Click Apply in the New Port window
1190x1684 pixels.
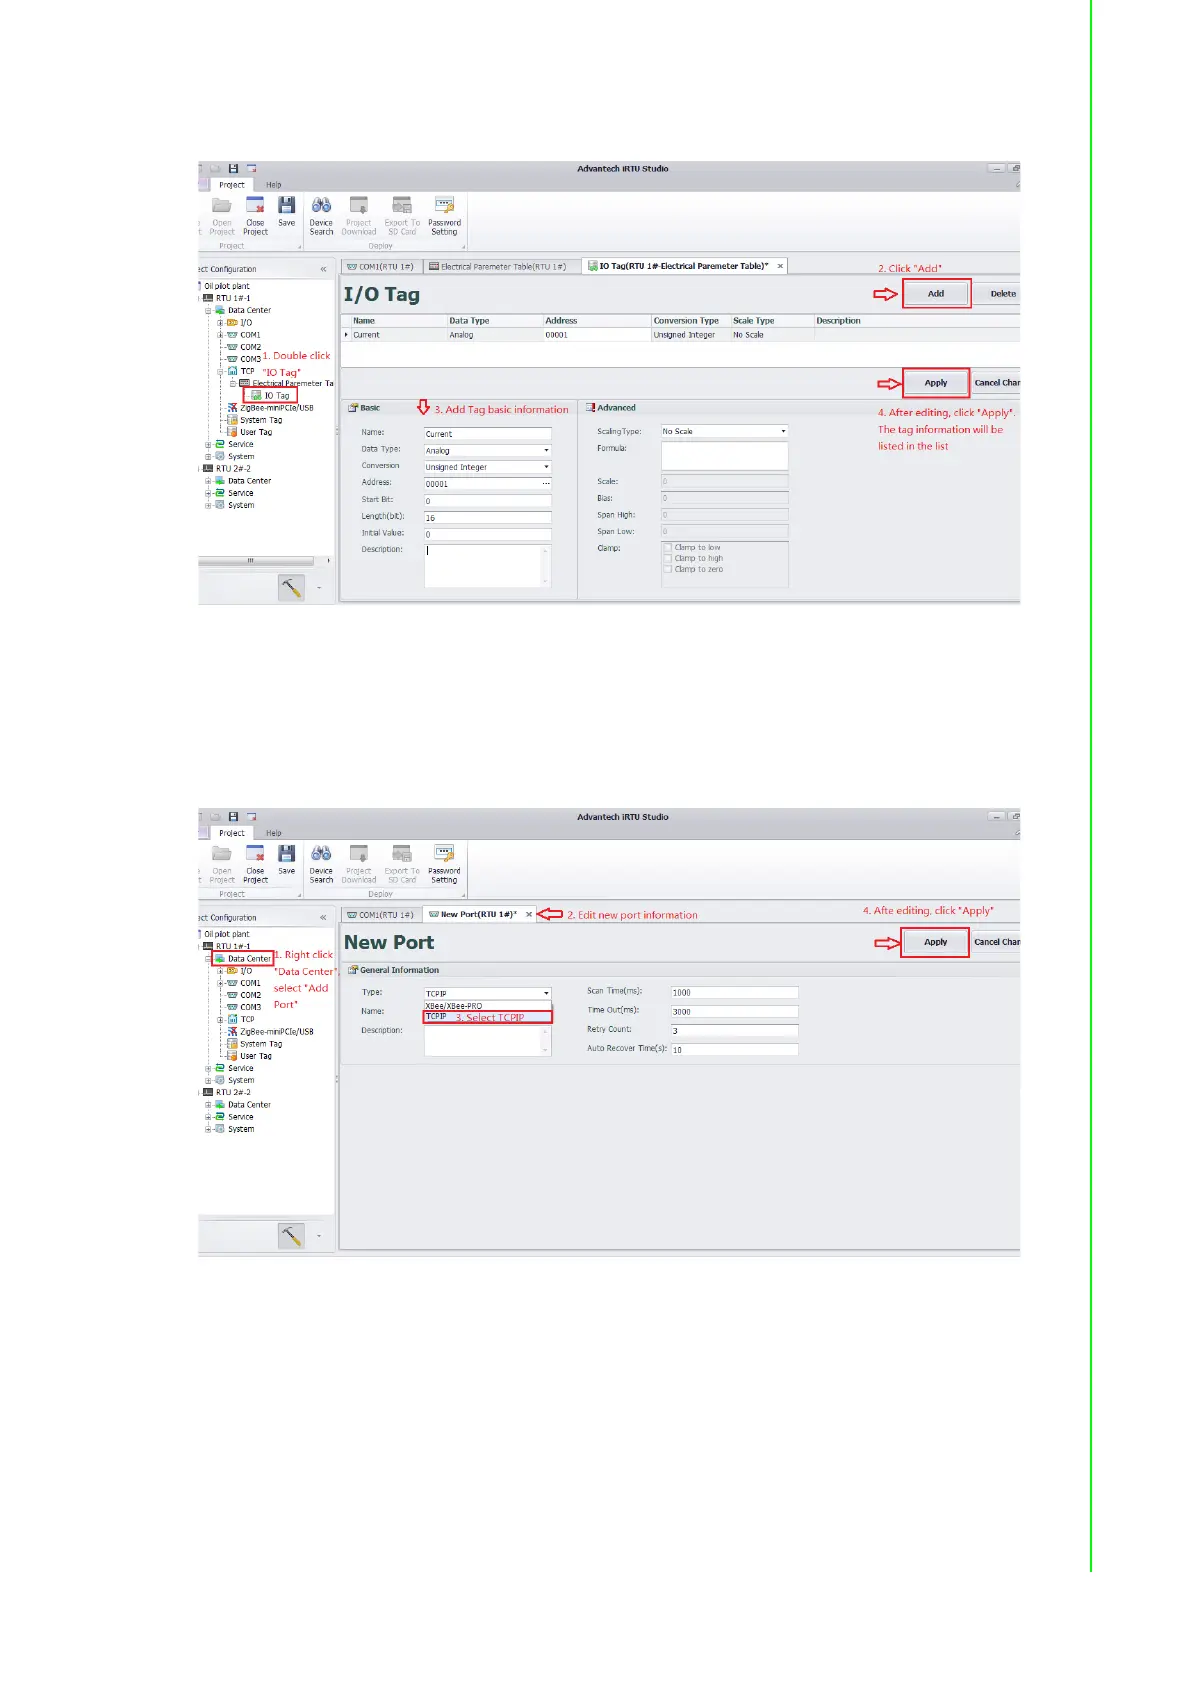pos(935,942)
